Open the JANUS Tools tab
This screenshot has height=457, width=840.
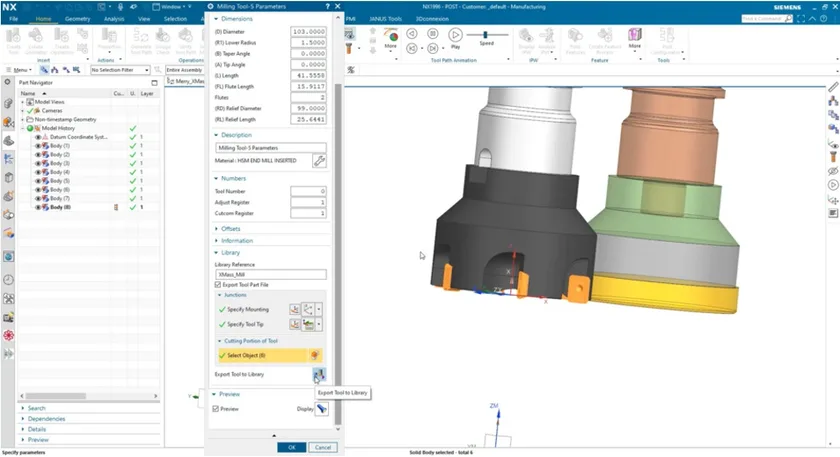pyautogui.click(x=385, y=19)
